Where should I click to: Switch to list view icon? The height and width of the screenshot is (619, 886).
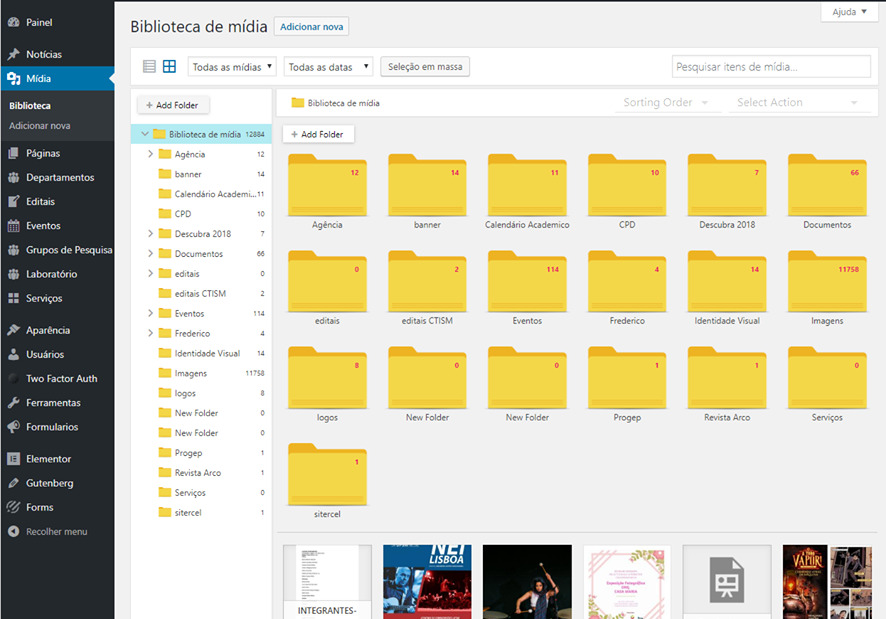click(149, 67)
